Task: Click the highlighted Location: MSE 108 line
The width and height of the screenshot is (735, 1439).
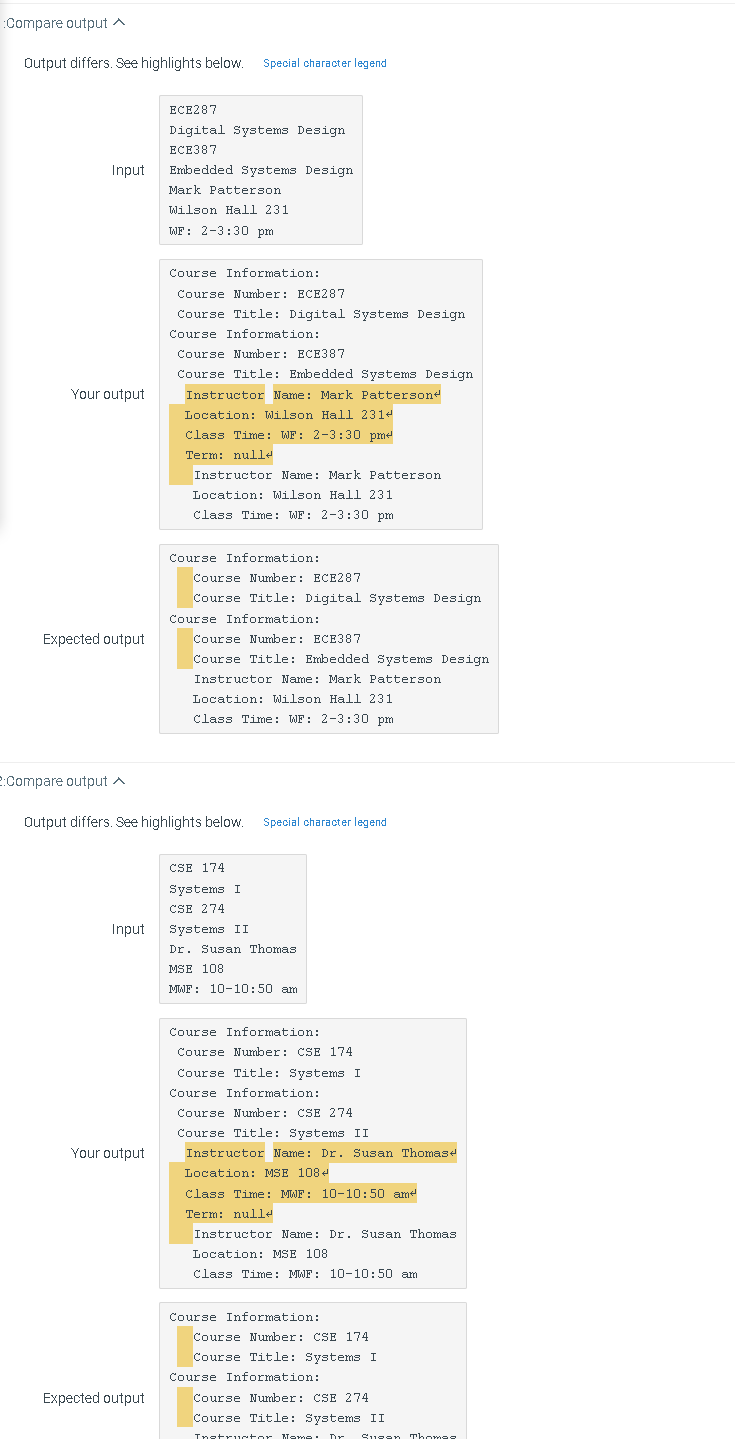Action: 266,1172
